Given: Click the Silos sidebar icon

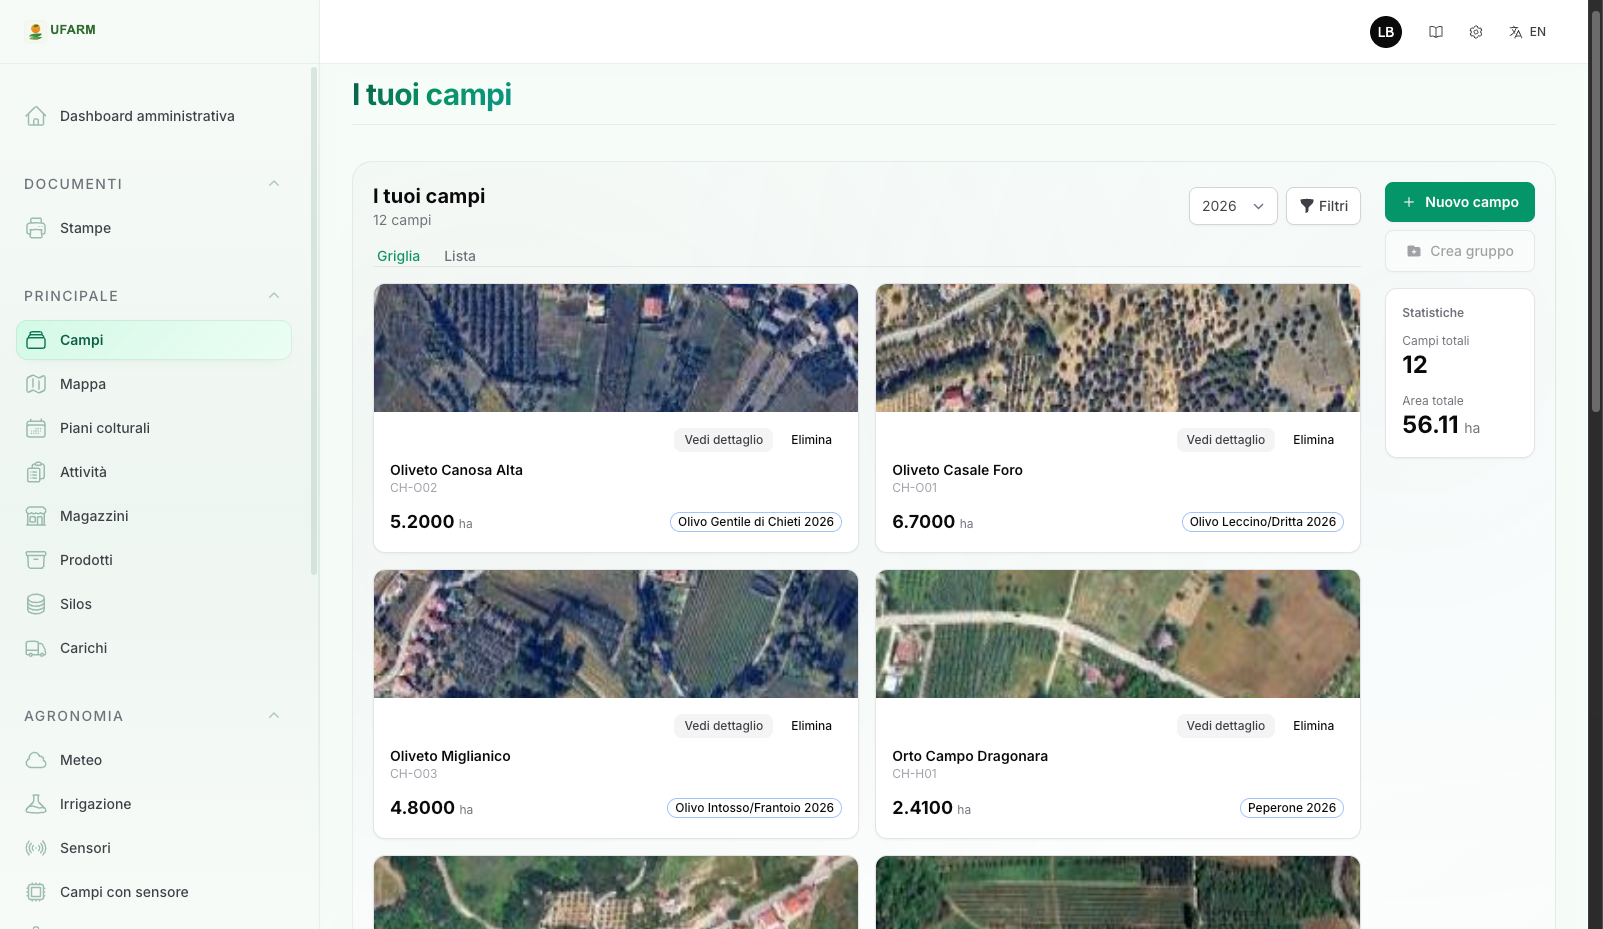Looking at the screenshot, I should pyautogui.click(x=36, y=604).
